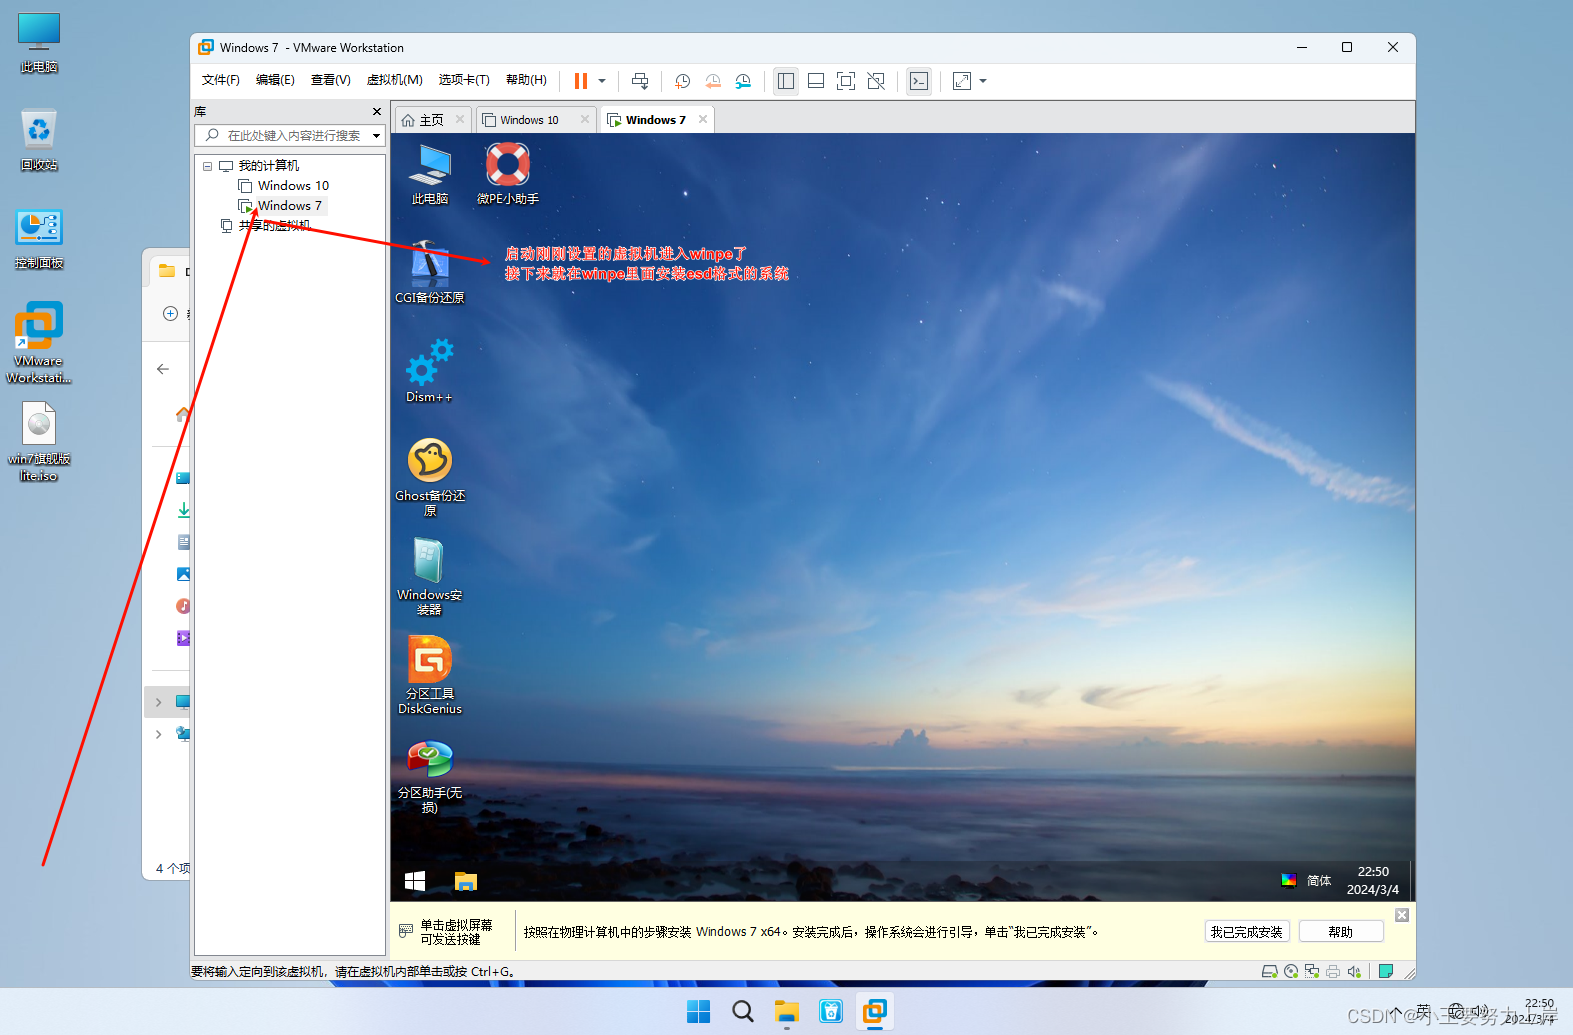Take a snapshot of this virtual machine
This screenshot has width=1573, height=1035.
coord(682,81)
